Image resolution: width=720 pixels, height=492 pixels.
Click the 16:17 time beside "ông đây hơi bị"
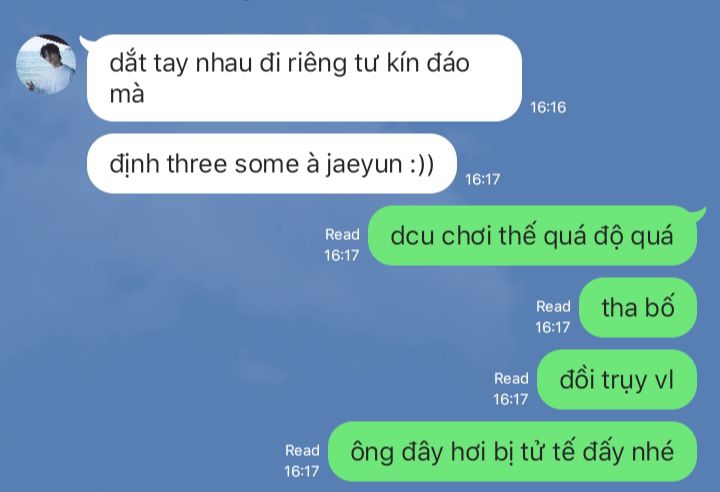point(301,471)
